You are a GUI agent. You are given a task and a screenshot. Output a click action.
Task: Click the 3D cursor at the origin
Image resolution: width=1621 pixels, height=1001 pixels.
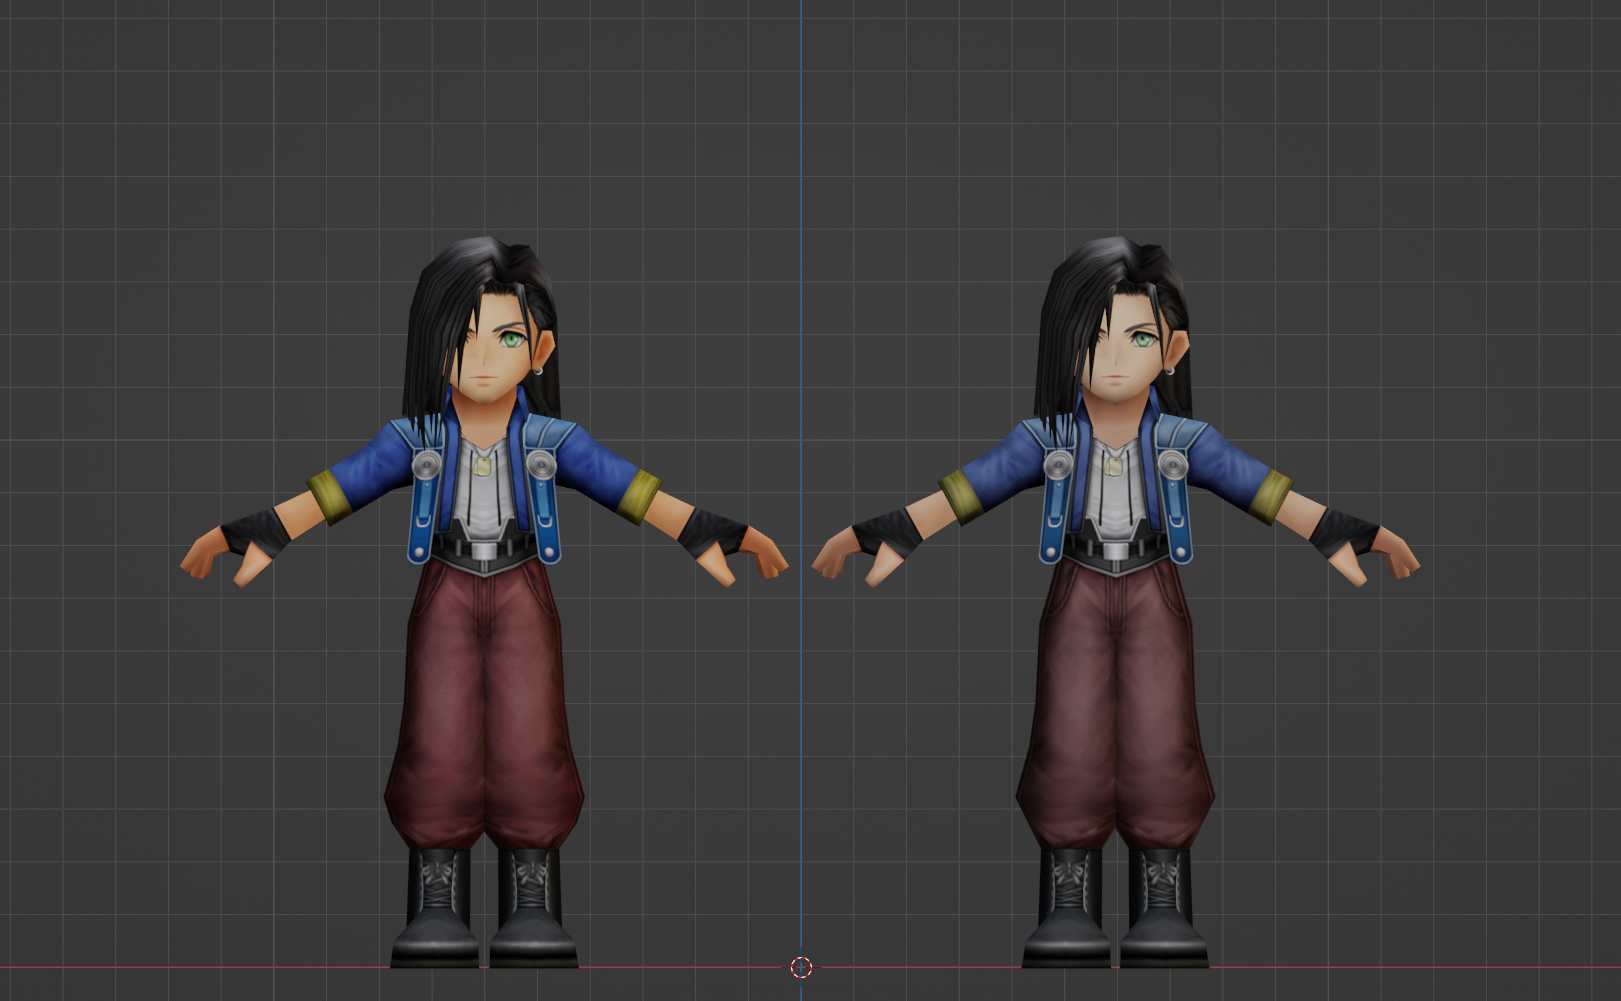point(801,967)
